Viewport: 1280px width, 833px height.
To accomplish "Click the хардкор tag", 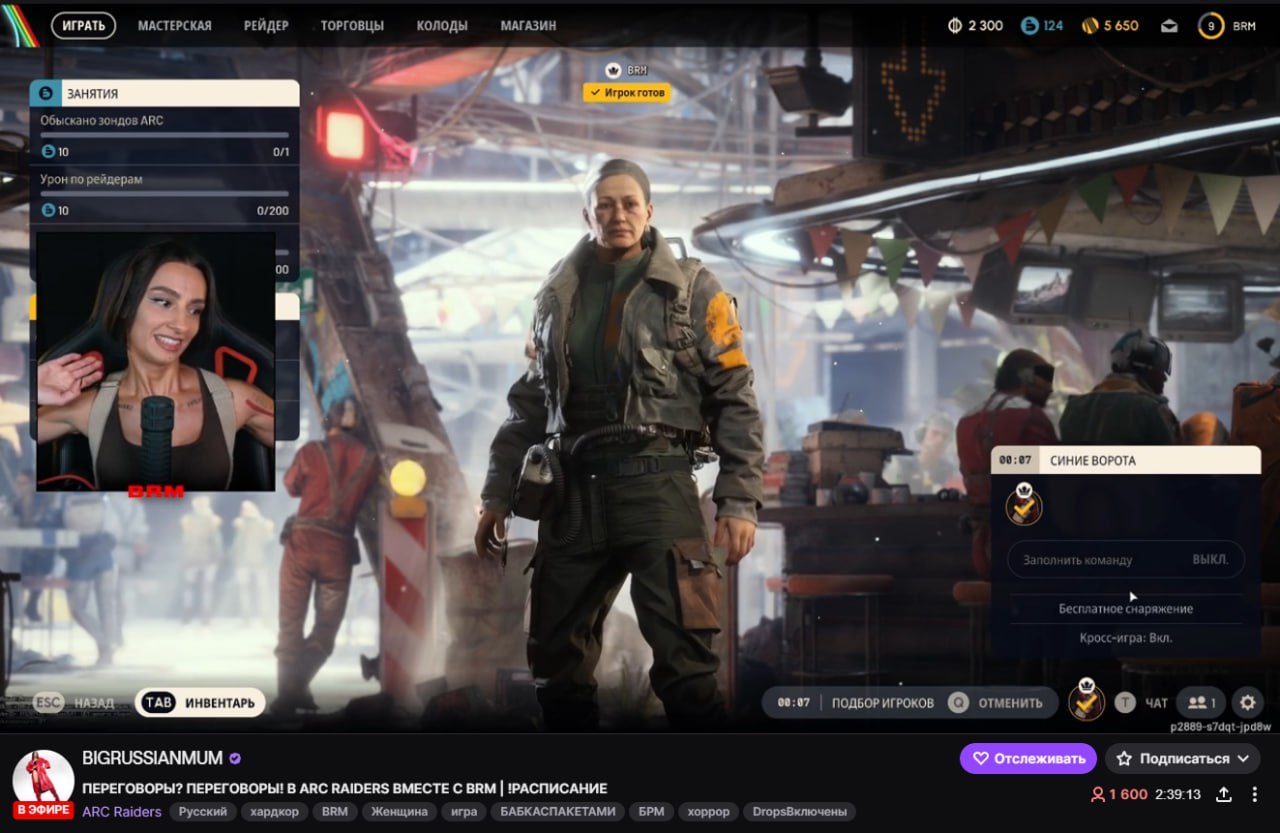I will pos(274,812).
